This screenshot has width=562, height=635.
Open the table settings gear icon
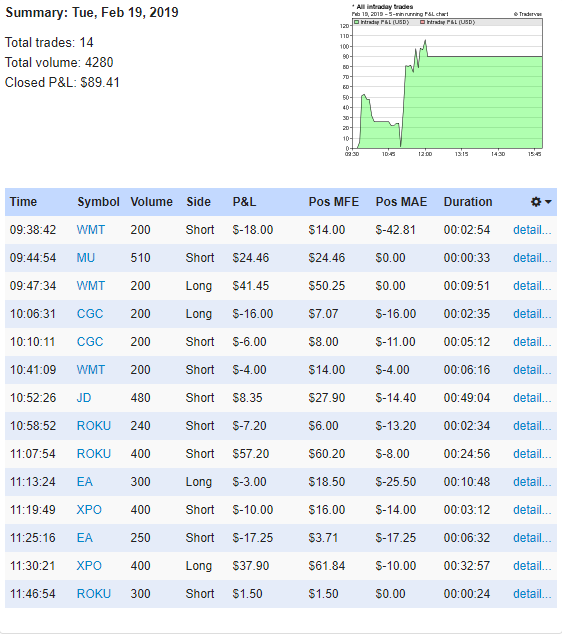[x=536, y=202]
